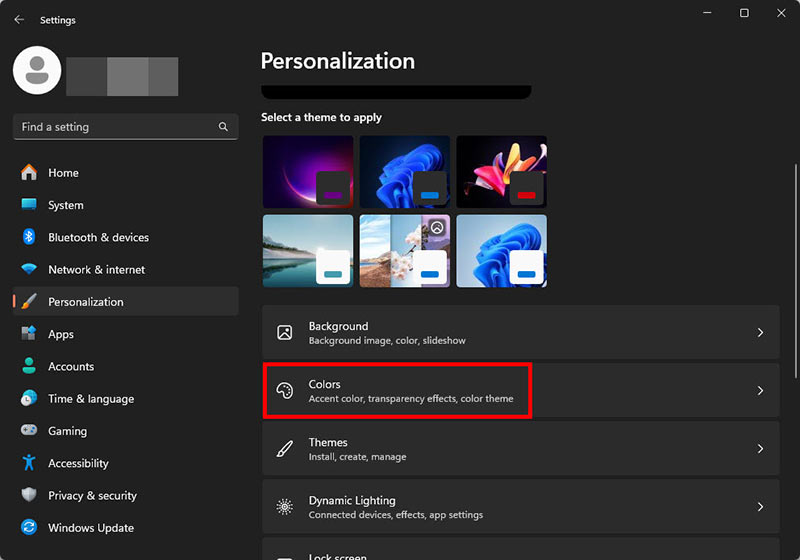Open Dynamic Lighting connected devices
The width and height of the screenshot is (800, 560).
521,507
